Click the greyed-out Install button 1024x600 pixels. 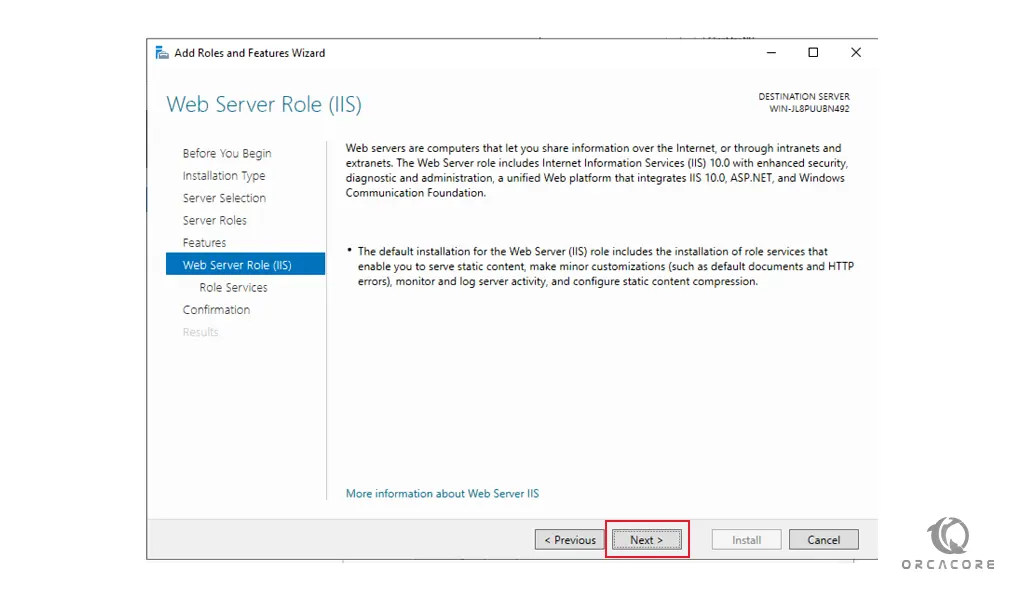pos(746,540)
